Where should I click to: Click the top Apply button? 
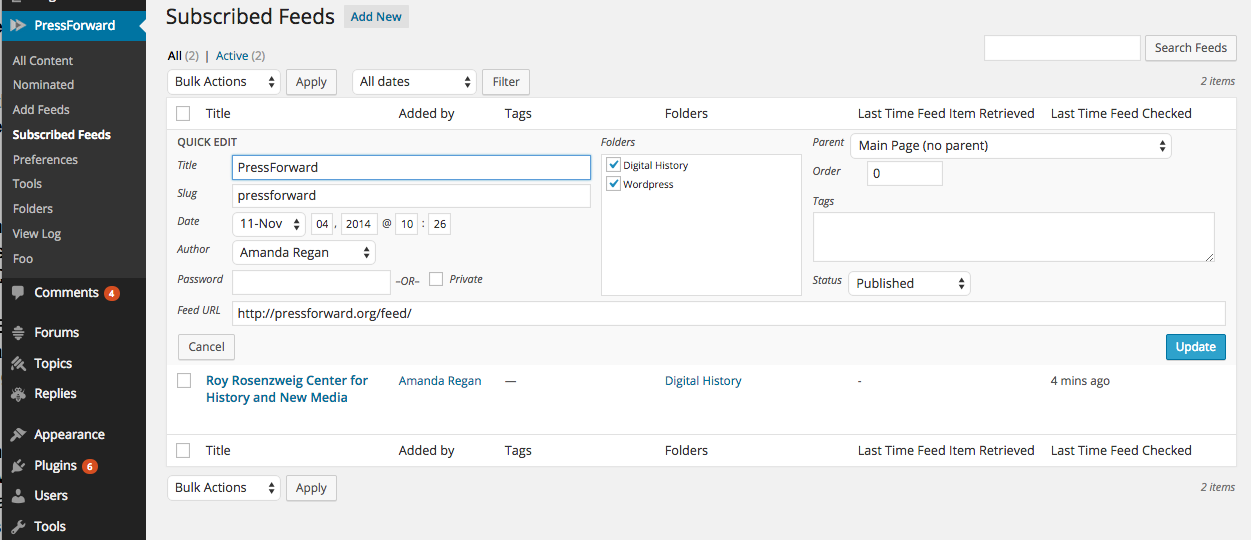[311, 82]
